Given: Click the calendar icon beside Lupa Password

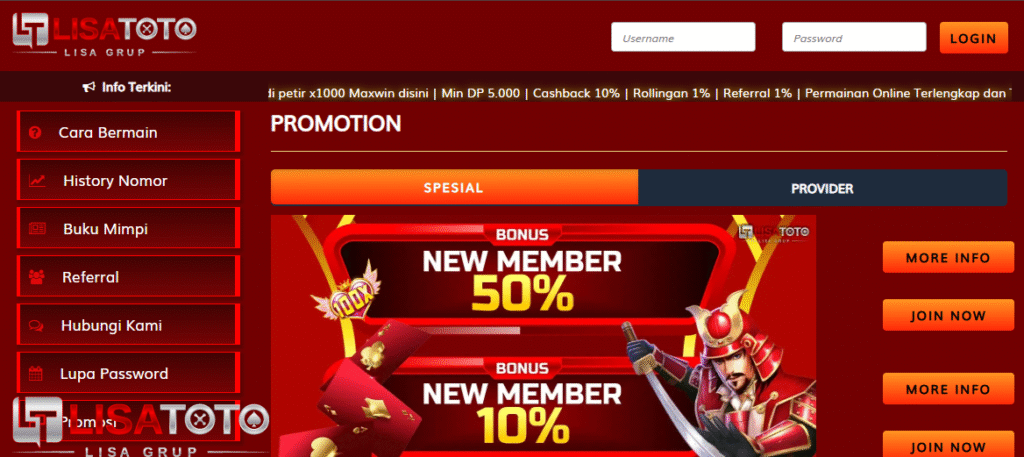Looking at the screenshot, I should click(x=36, y=373).
